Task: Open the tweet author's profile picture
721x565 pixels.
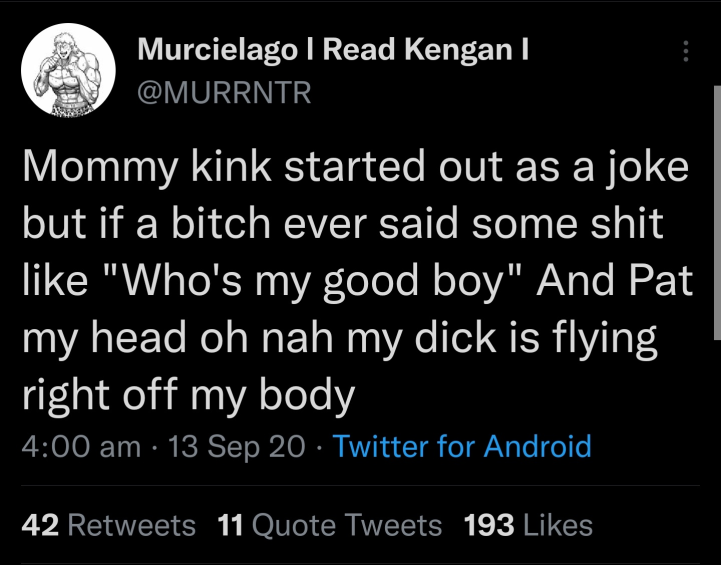Action: tap(68, 70)
